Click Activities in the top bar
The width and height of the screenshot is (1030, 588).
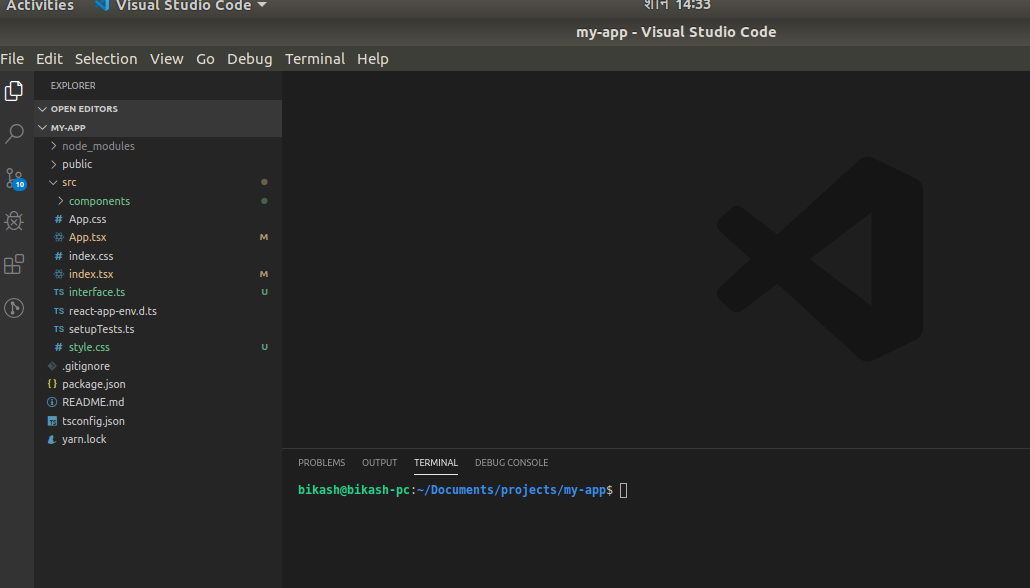click(x=40, y=5)
